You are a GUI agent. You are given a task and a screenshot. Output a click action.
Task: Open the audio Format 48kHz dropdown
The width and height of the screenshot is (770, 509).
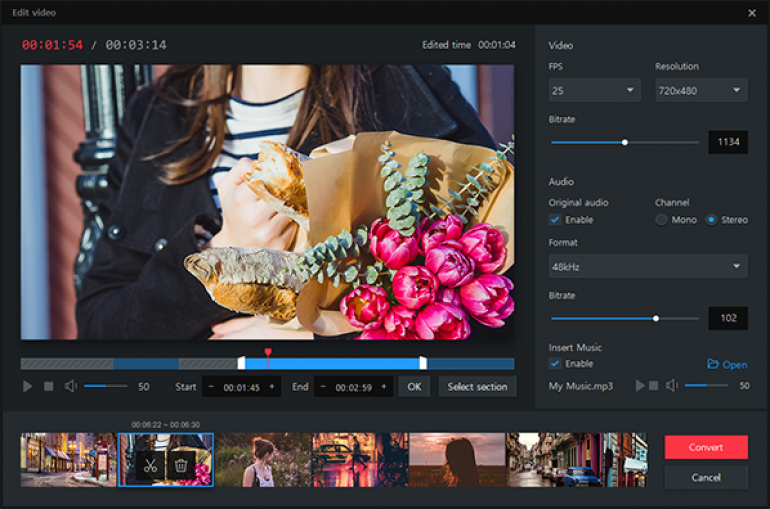[x=648, y=266]
